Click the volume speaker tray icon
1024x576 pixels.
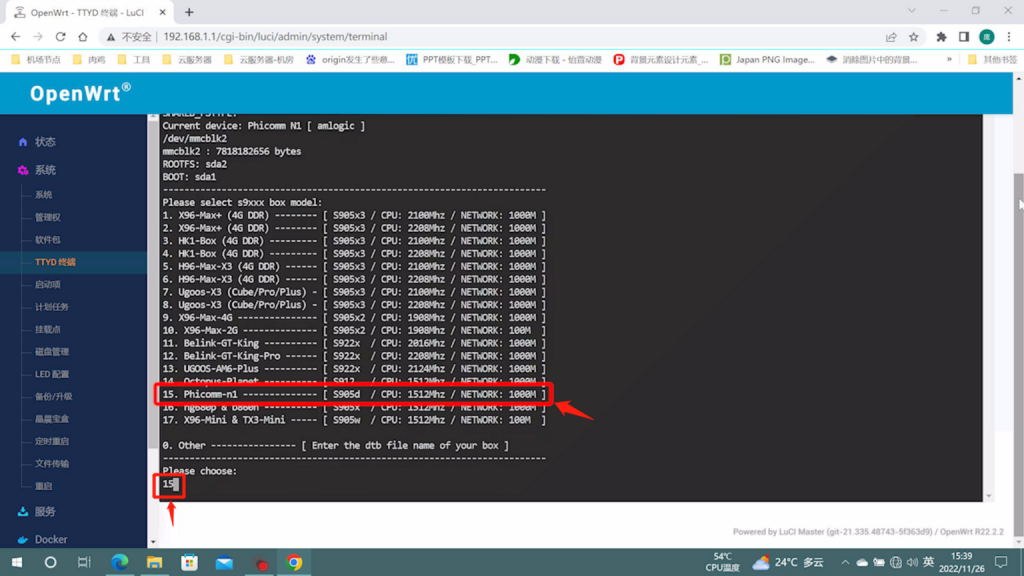click(912, 562)
